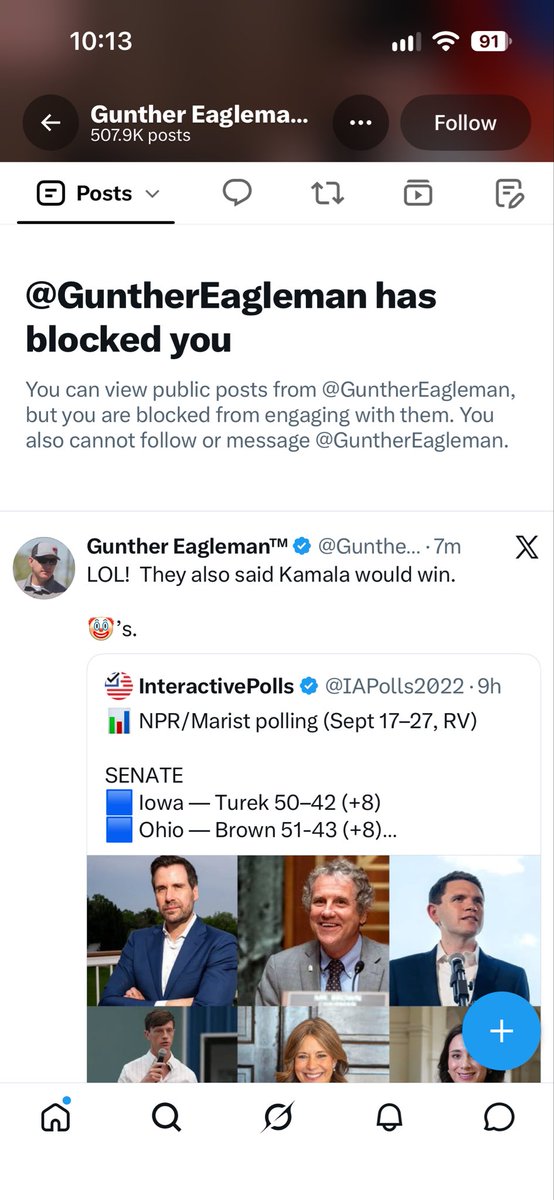Tap the Gunther Eagleman post text
Viewport: 554px width, 1200px height.
tap(272, 576)
